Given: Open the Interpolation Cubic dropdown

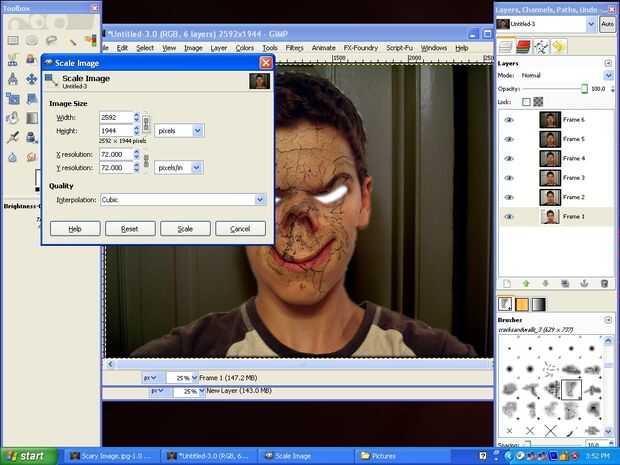Looking at the screenshot, I should (183, 200).
